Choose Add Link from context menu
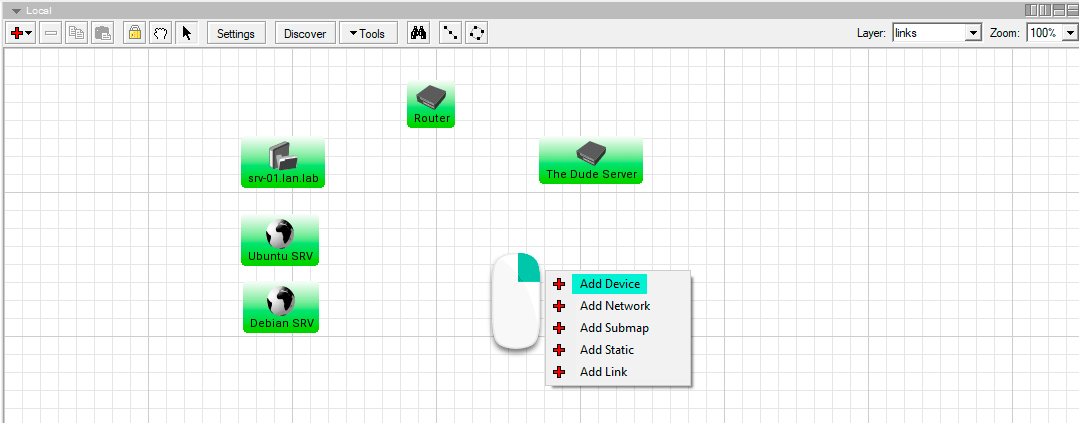The width and height of the screenshot is (1079, 423). pos(603,372)
